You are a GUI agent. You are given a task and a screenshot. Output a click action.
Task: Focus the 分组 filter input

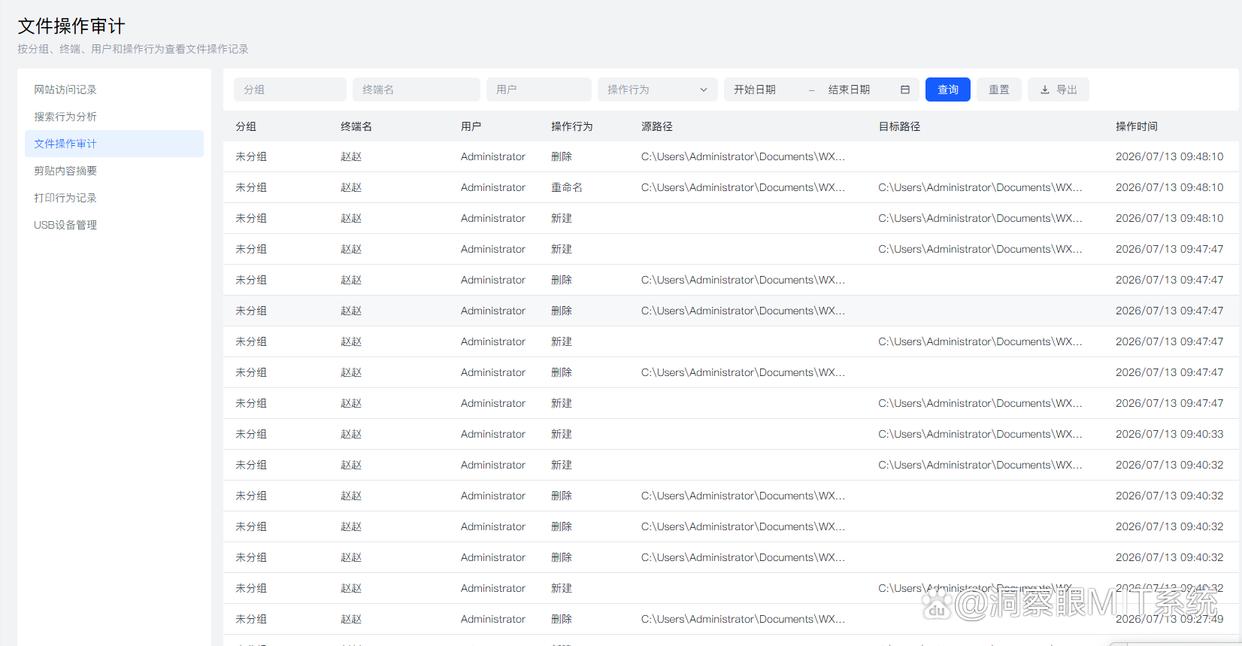290,90
